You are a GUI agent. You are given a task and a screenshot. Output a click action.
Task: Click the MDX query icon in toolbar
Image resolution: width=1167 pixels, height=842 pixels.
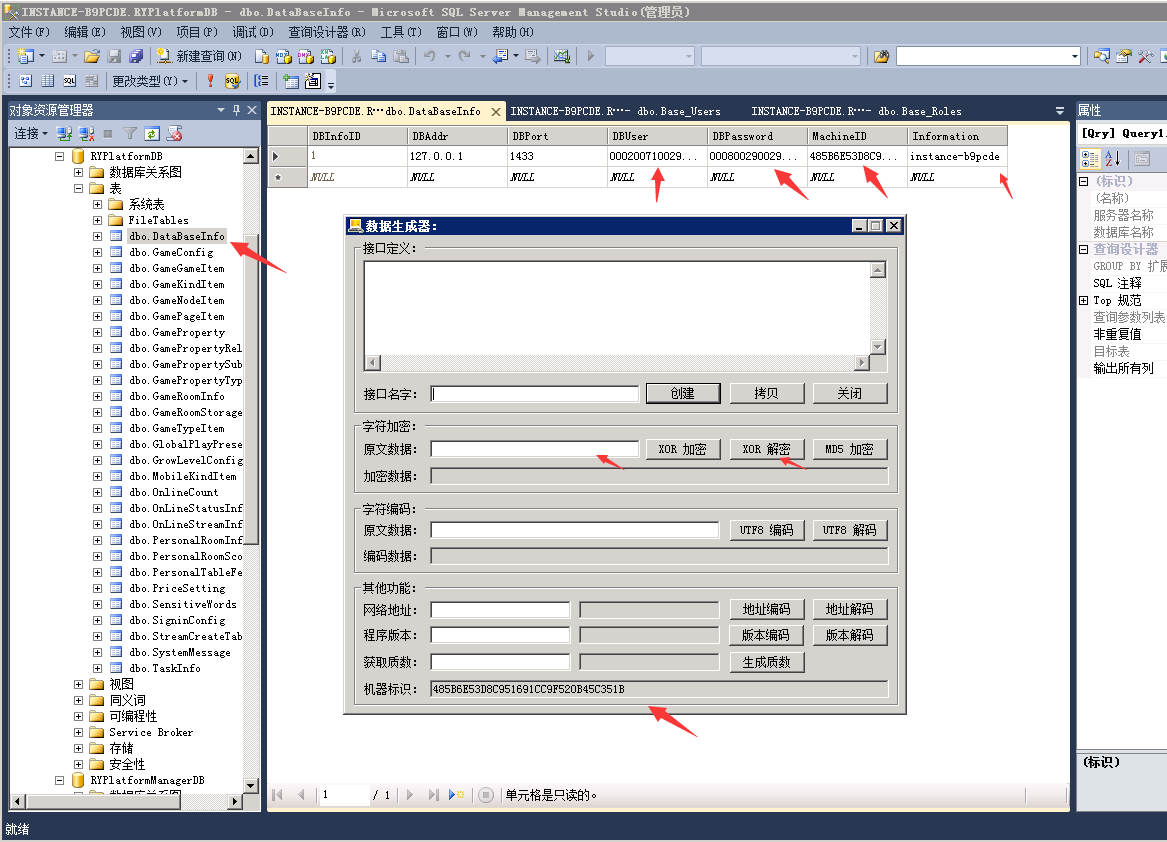pyautogui.click(x=284, y=56)
